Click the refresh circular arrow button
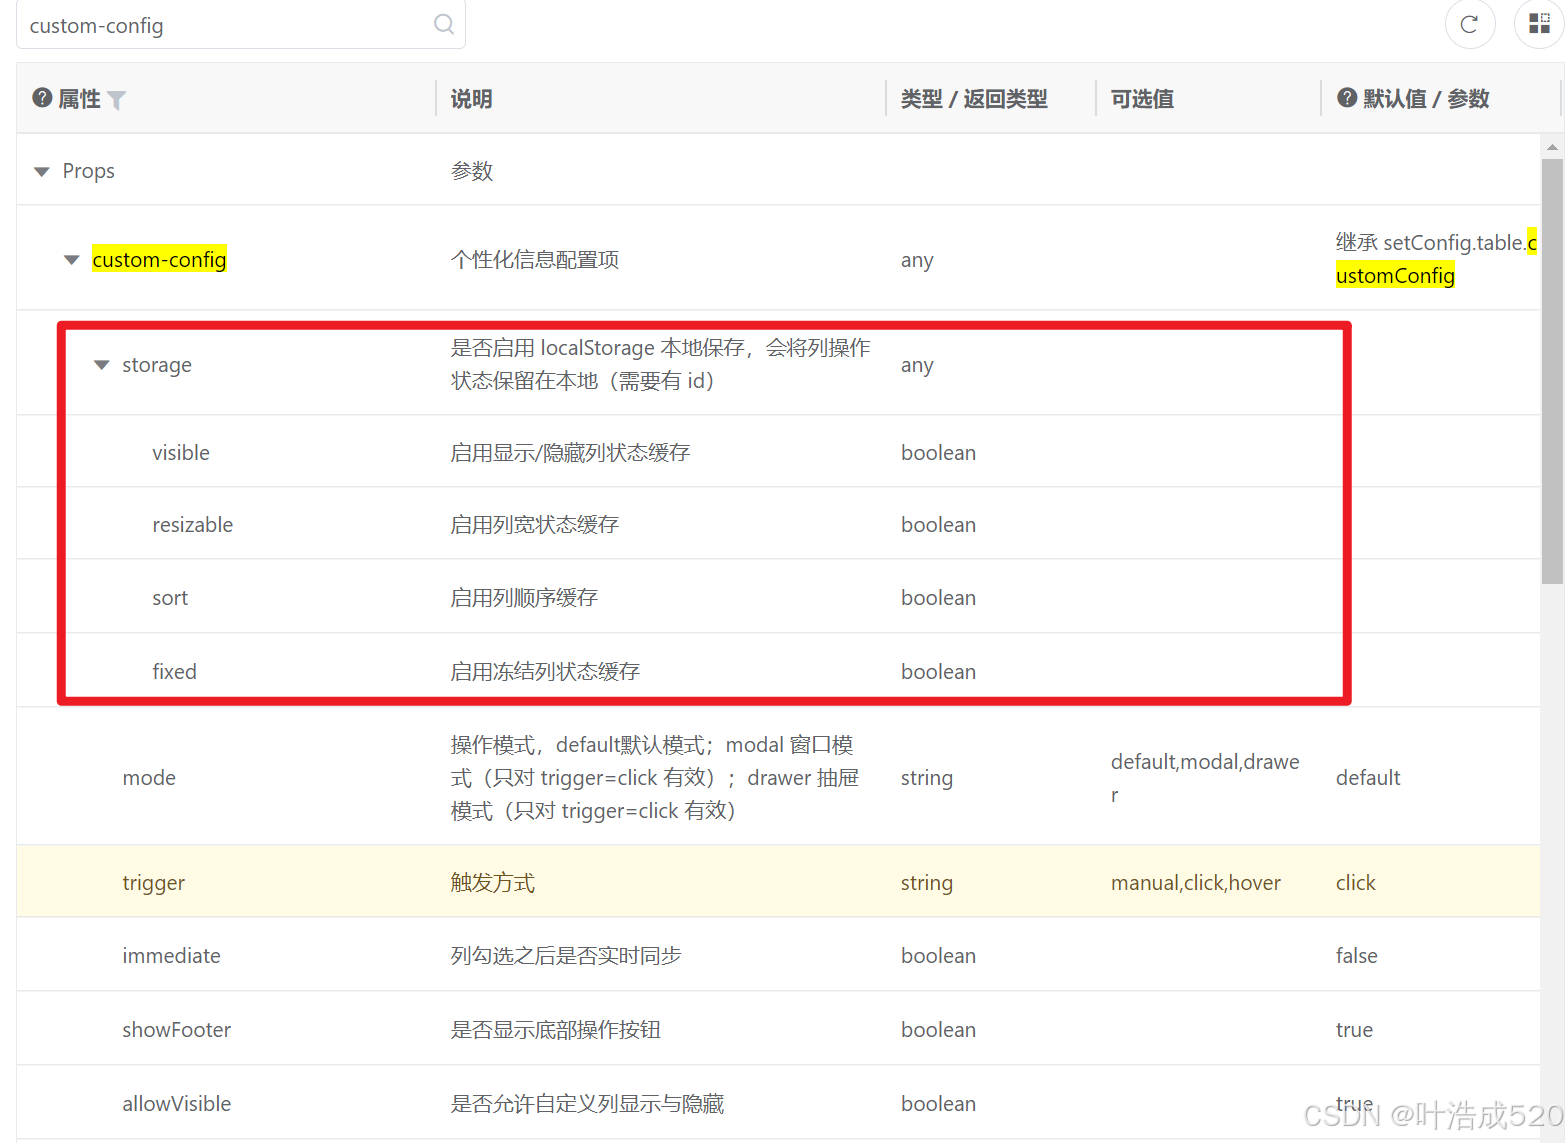The width and height of the screenshot is (1568, 1143). (x=1469, y=24)
